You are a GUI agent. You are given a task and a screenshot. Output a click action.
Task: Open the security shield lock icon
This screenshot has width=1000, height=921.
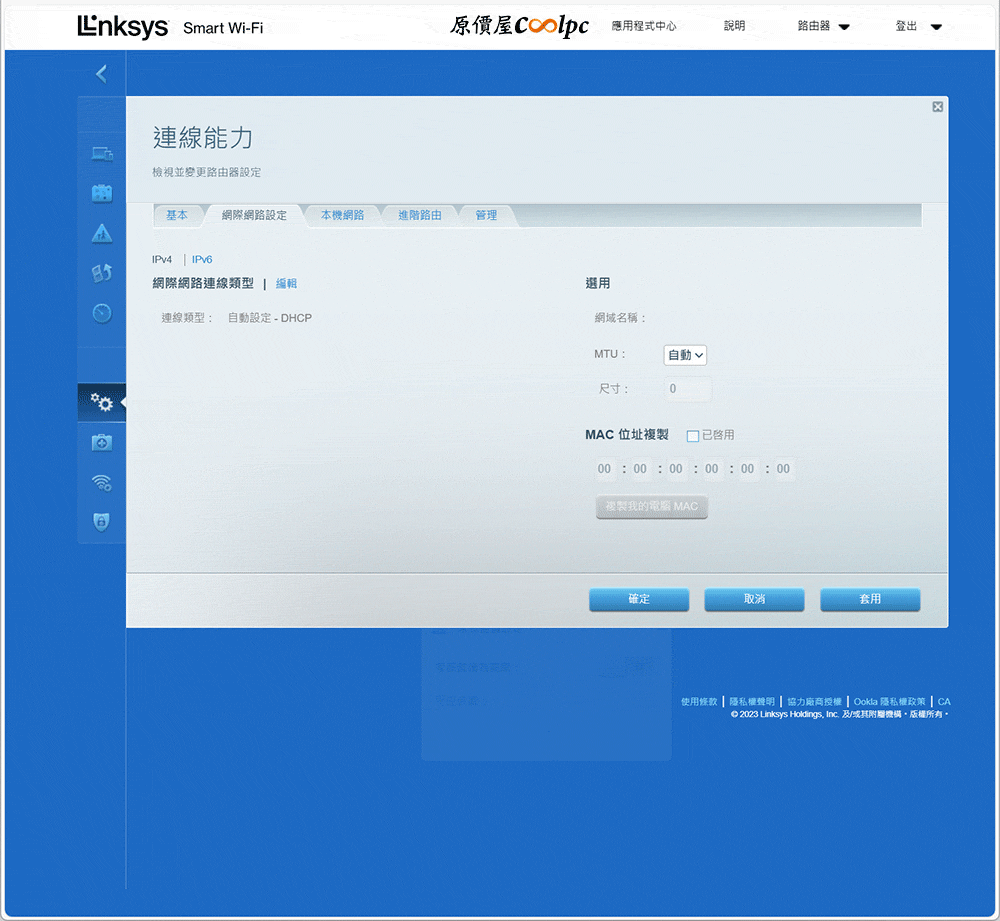pos(102,521)
